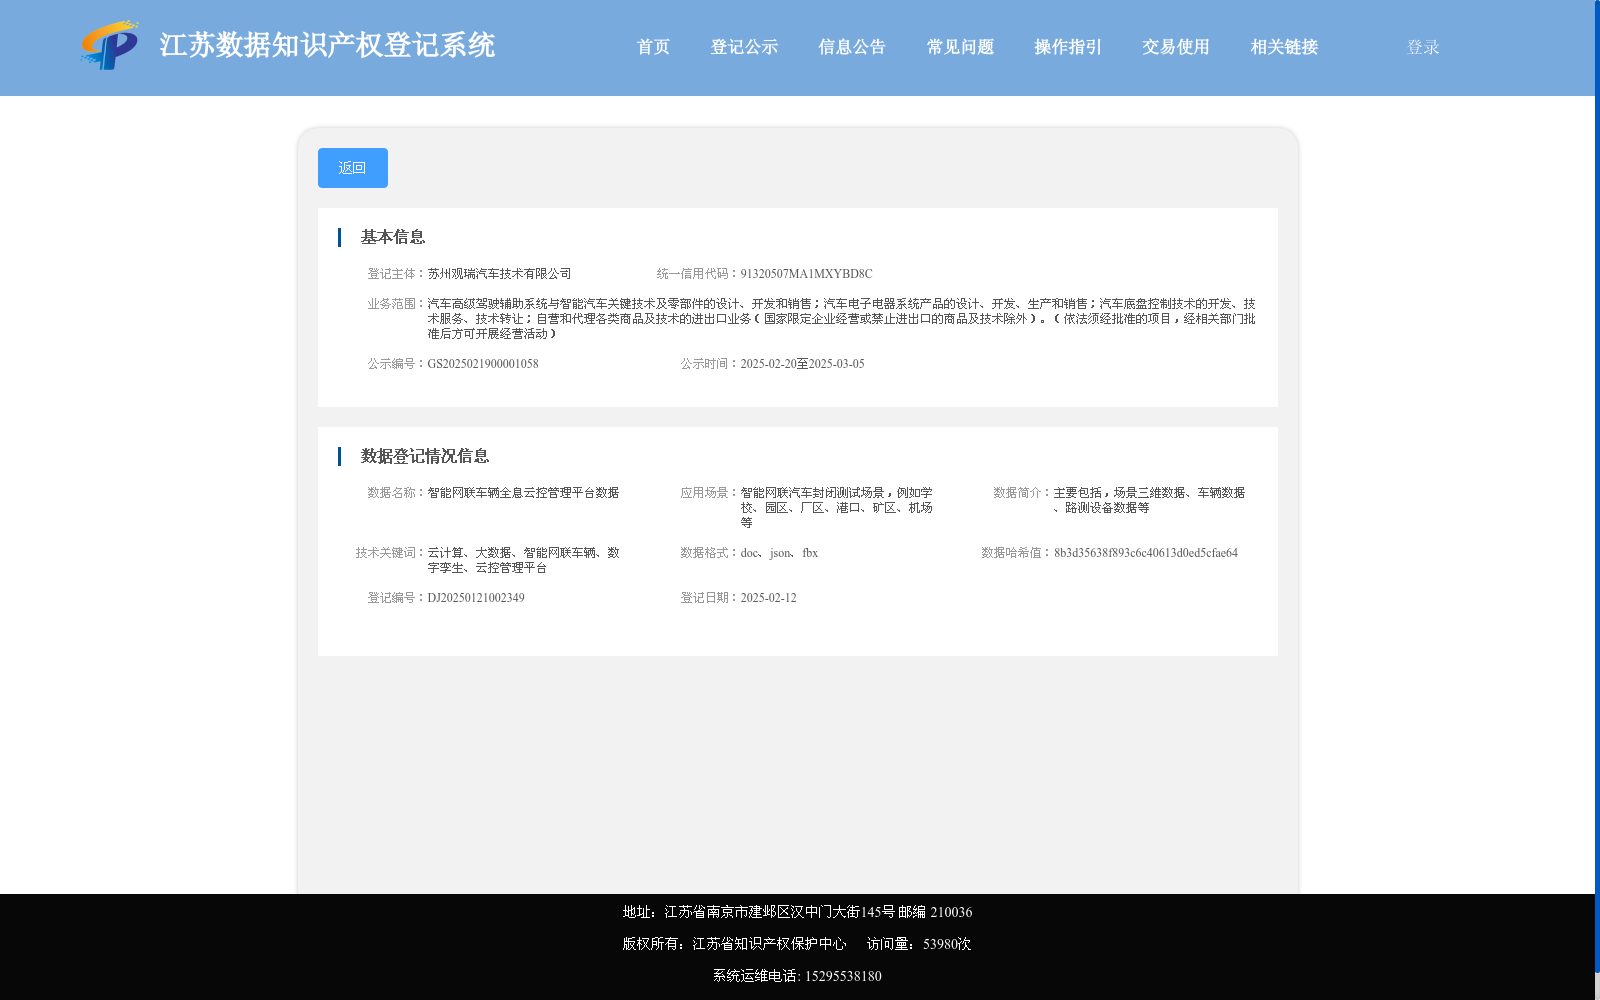The width and height of the screenshot is (1600, 1000).
Task: Select the footer address line
Action: click(797, 912)
